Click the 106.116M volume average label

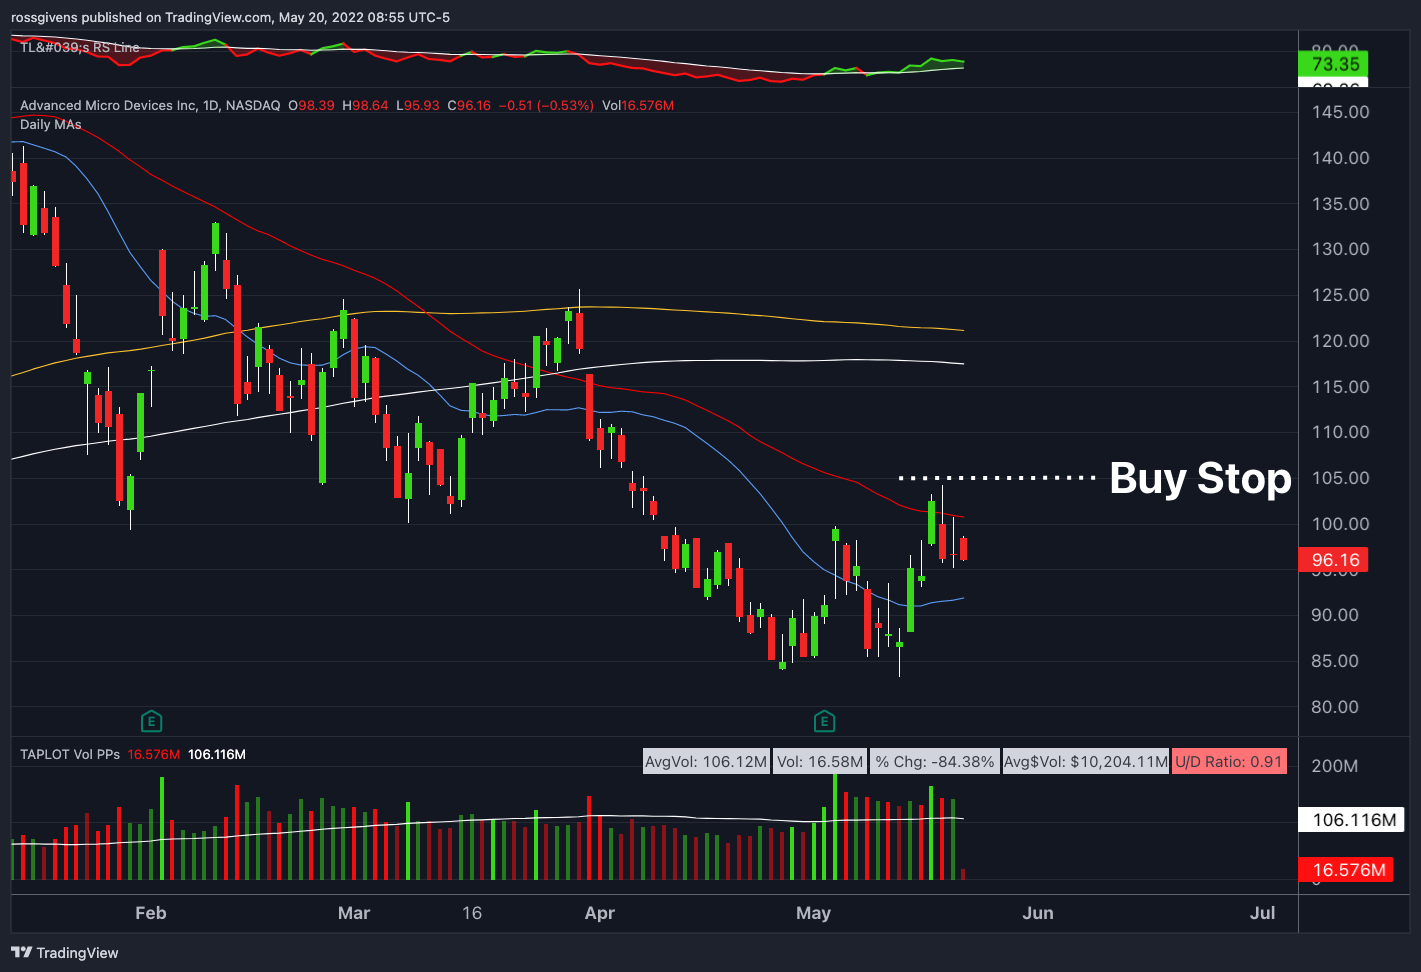point(1353,820)
